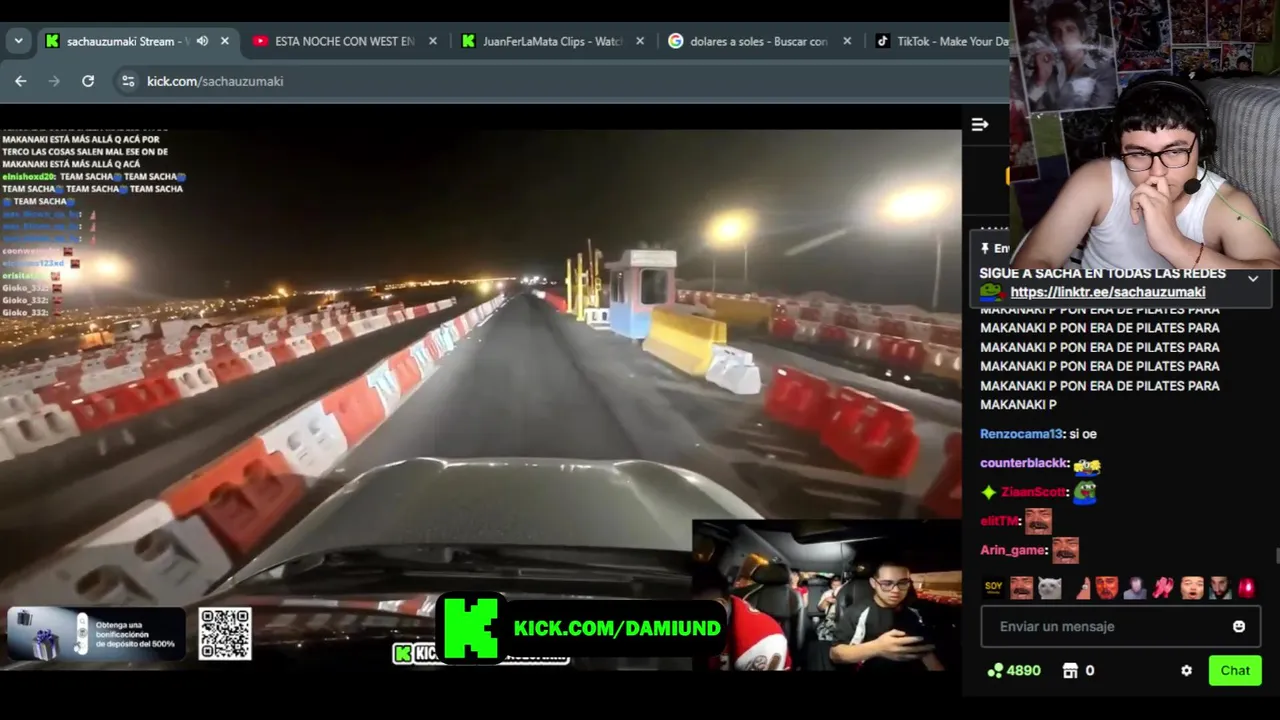Open chat settings gear icon
Screen dimensions: 1280x720
1186,671
